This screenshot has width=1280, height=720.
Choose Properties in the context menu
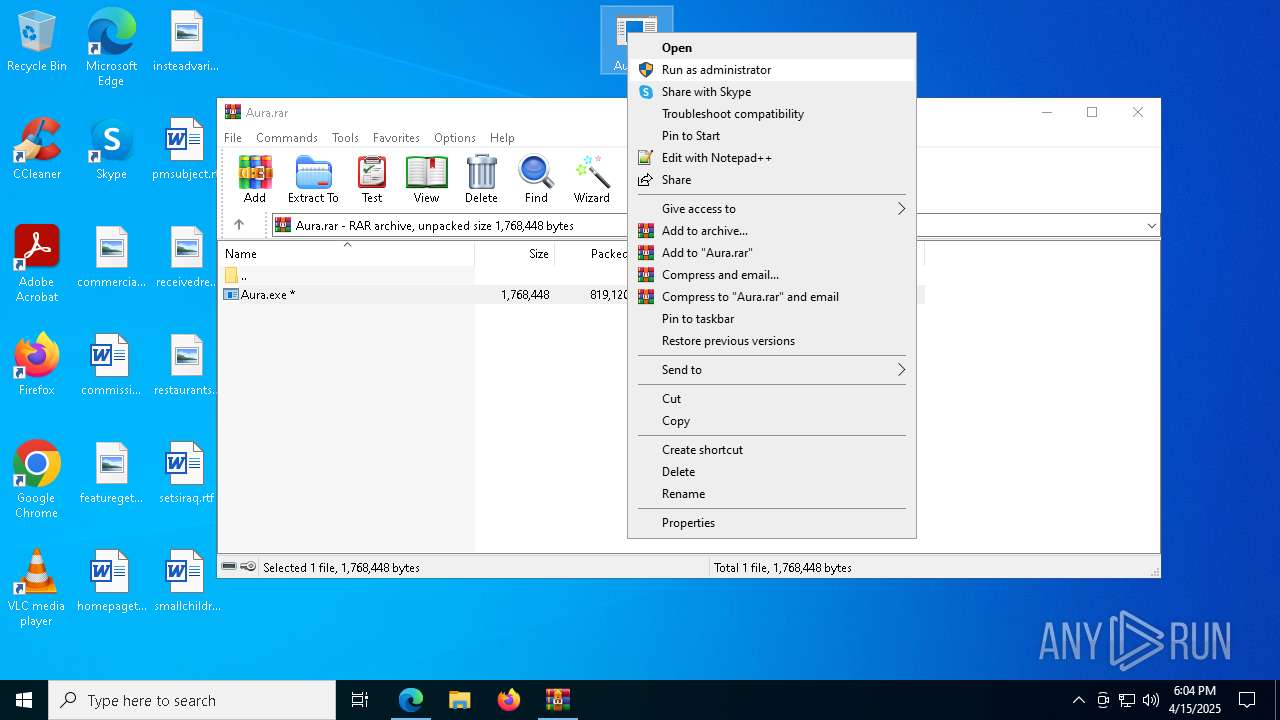click(771, 523)
